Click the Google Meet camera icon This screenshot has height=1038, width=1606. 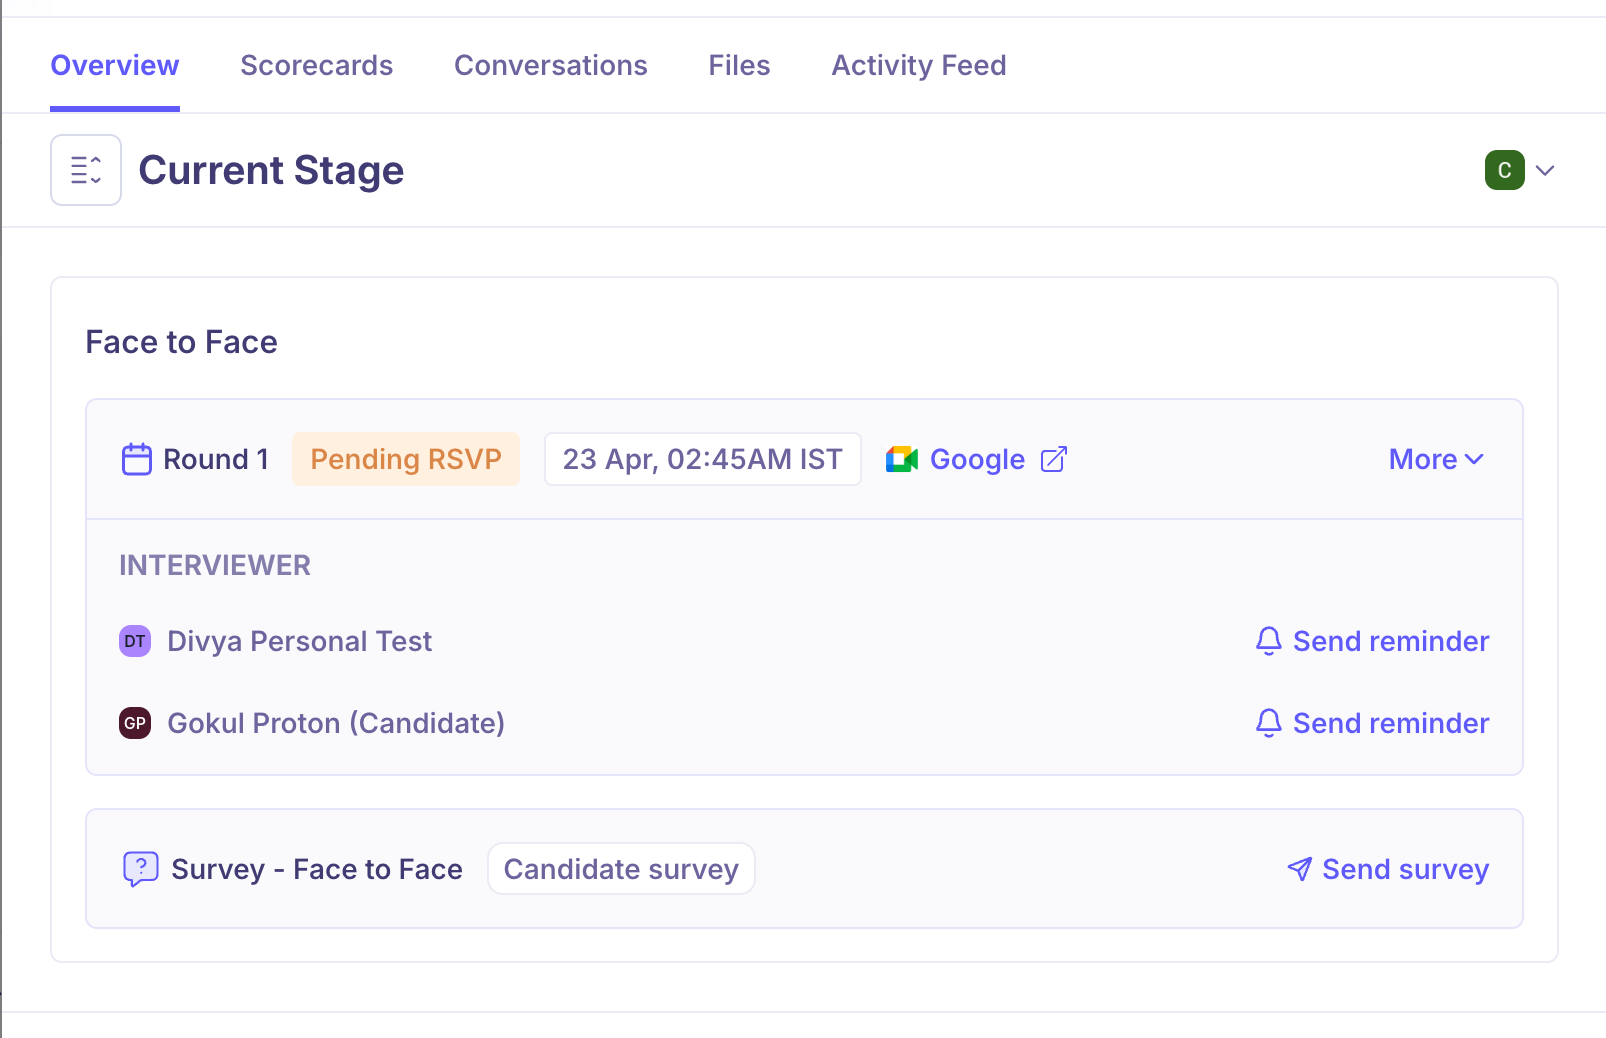[902, 459]
